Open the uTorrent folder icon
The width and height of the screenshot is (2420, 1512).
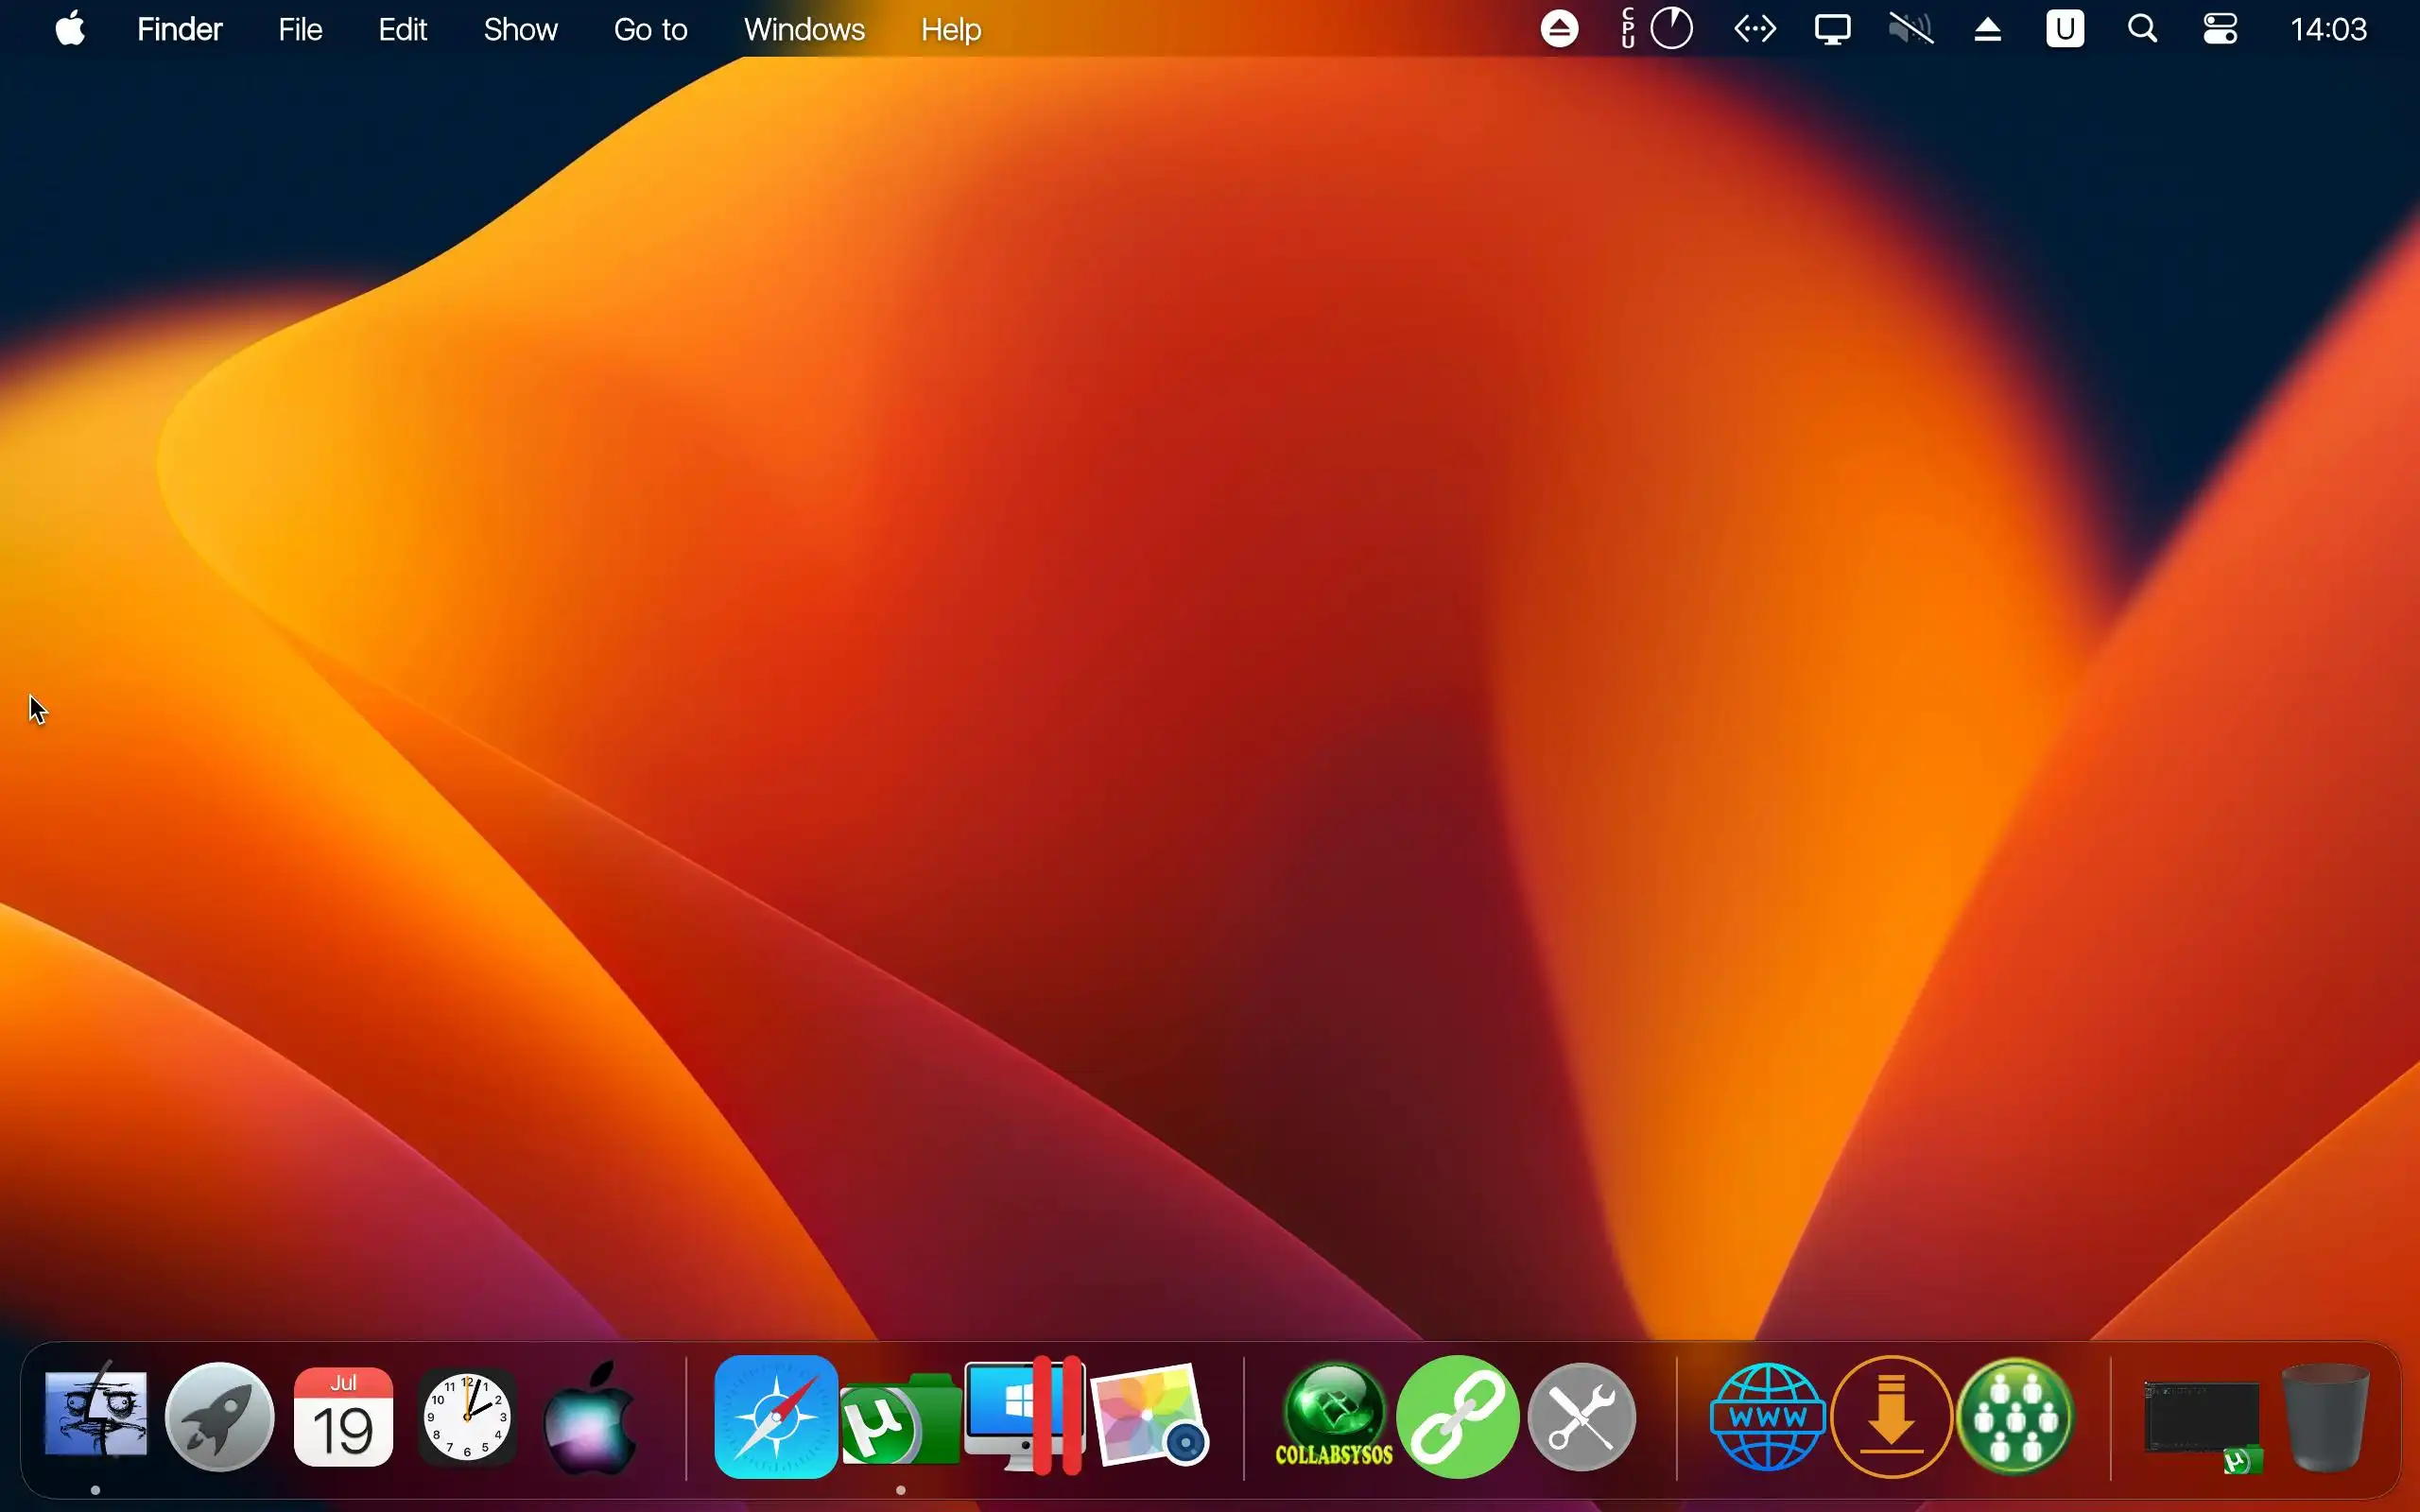900,1420
